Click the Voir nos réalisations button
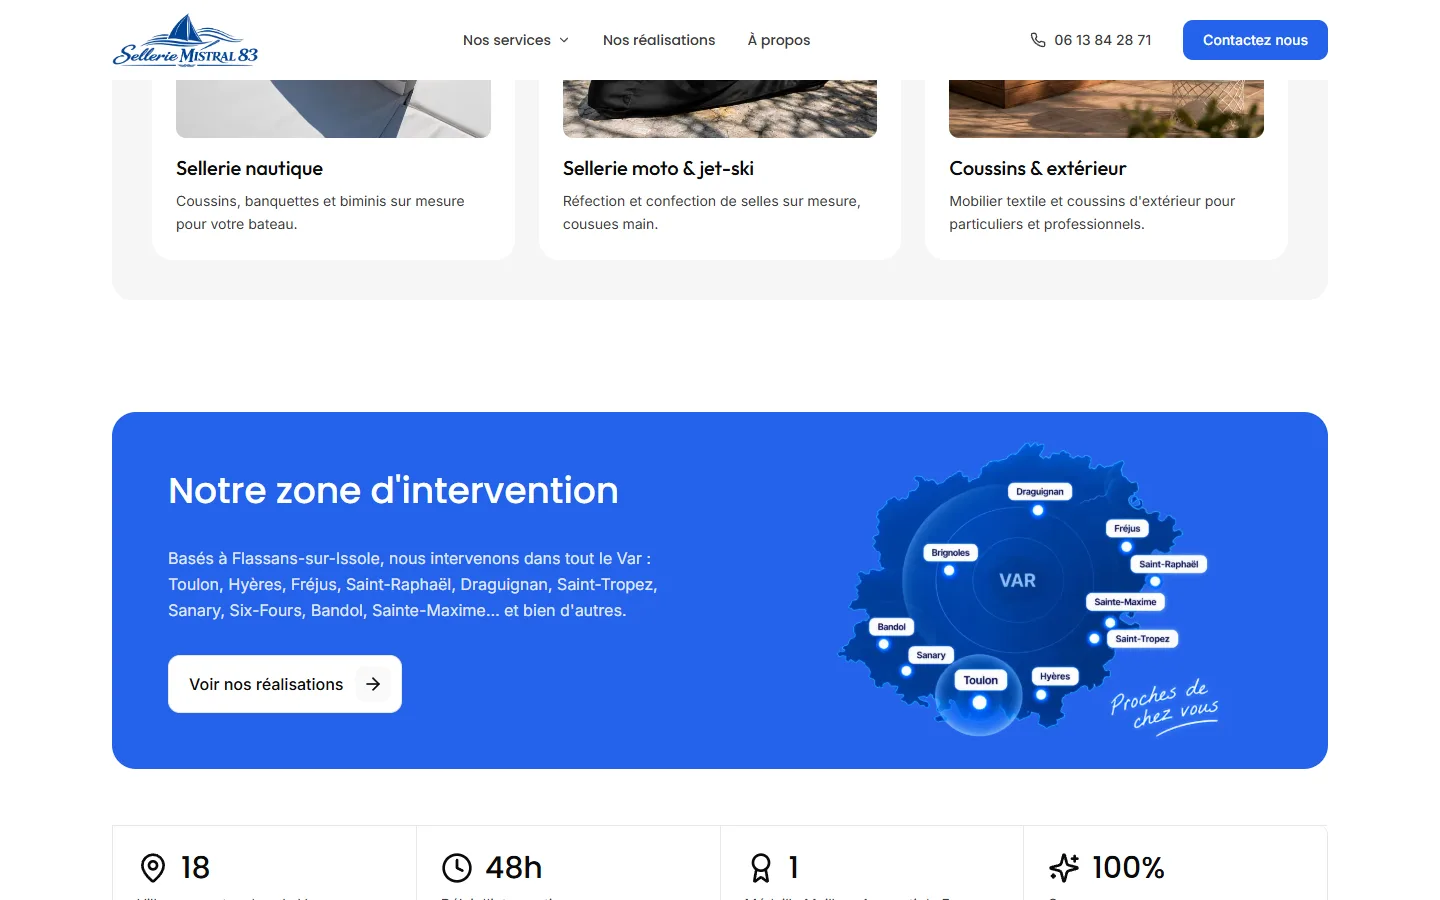 click(x=285, y=684)
